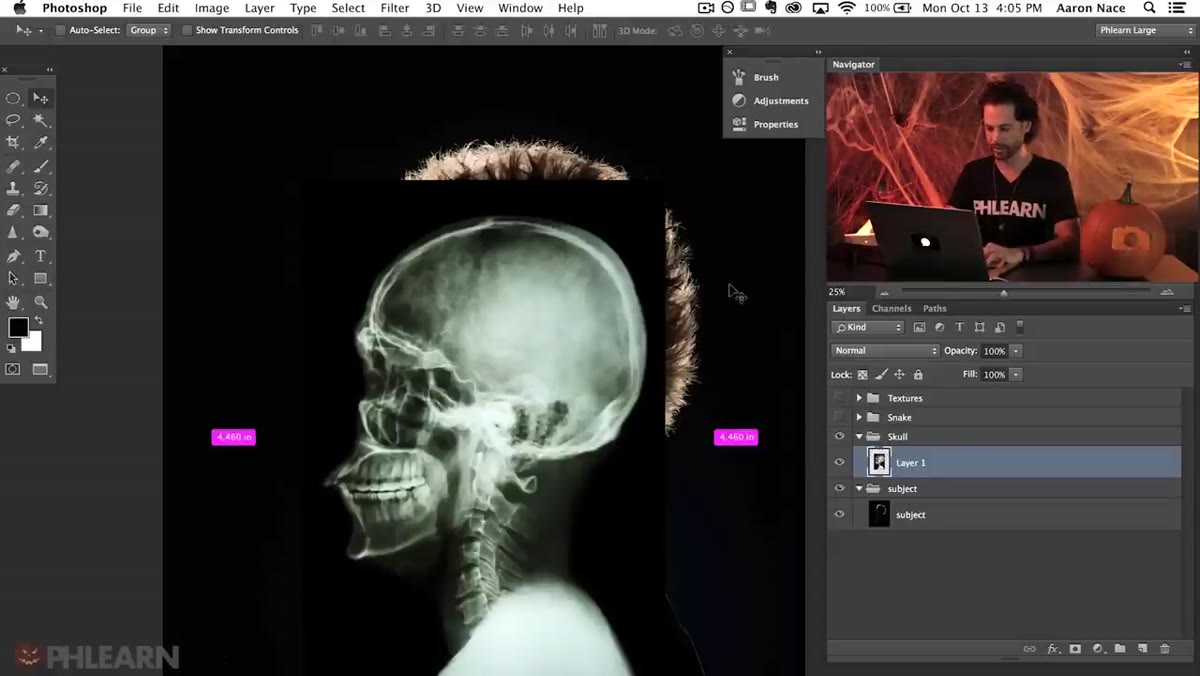Toggle Quick Mask mode

13,369
